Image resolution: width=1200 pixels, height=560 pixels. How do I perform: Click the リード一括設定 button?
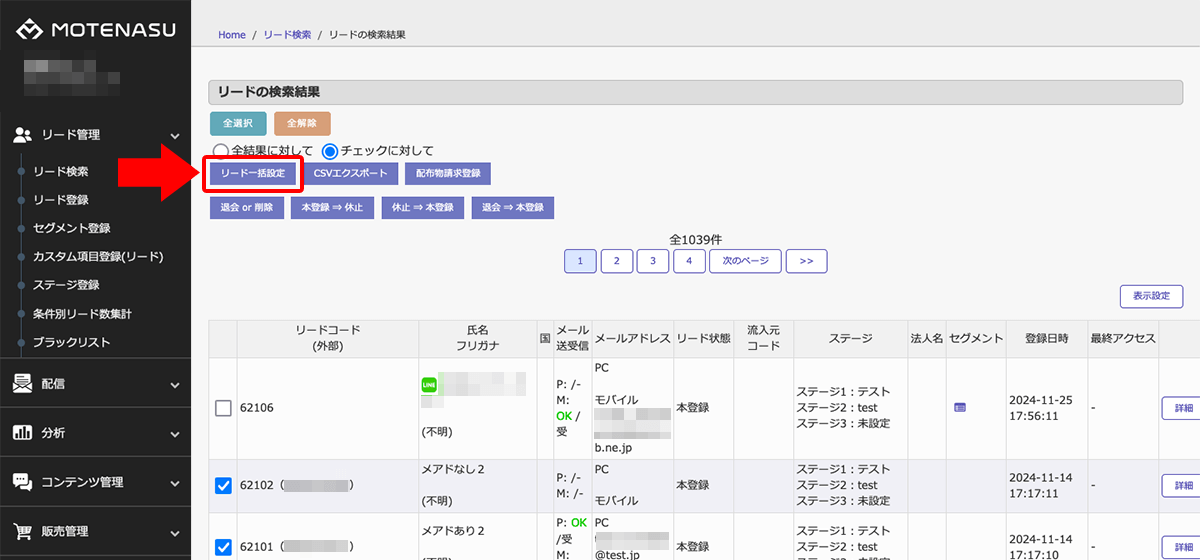253,173
